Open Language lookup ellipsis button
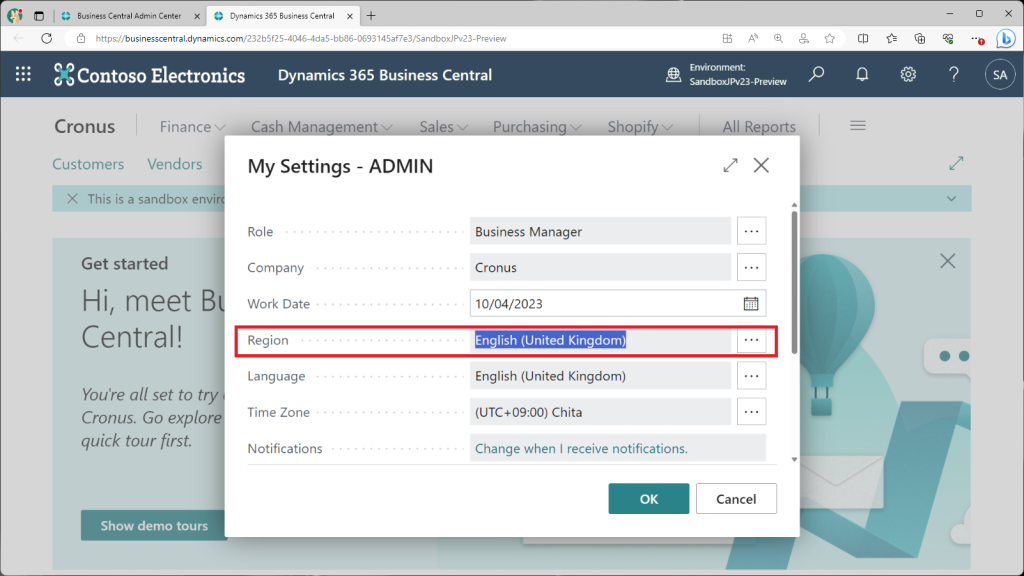The height and width of the screenshot is (576, 1024). [x=752, y=376]
